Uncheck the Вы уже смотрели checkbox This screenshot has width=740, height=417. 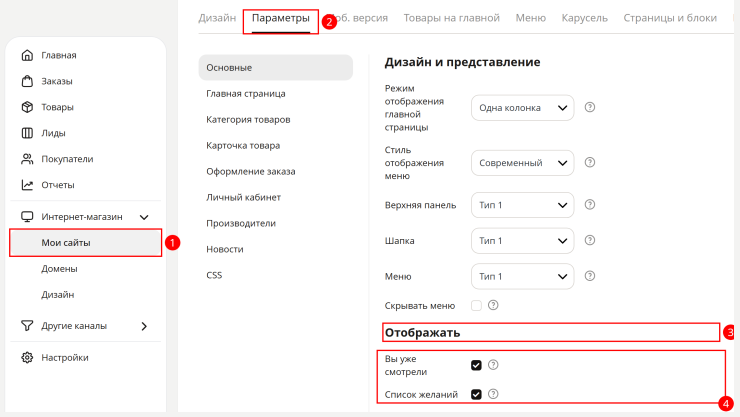tap(476, 365)
